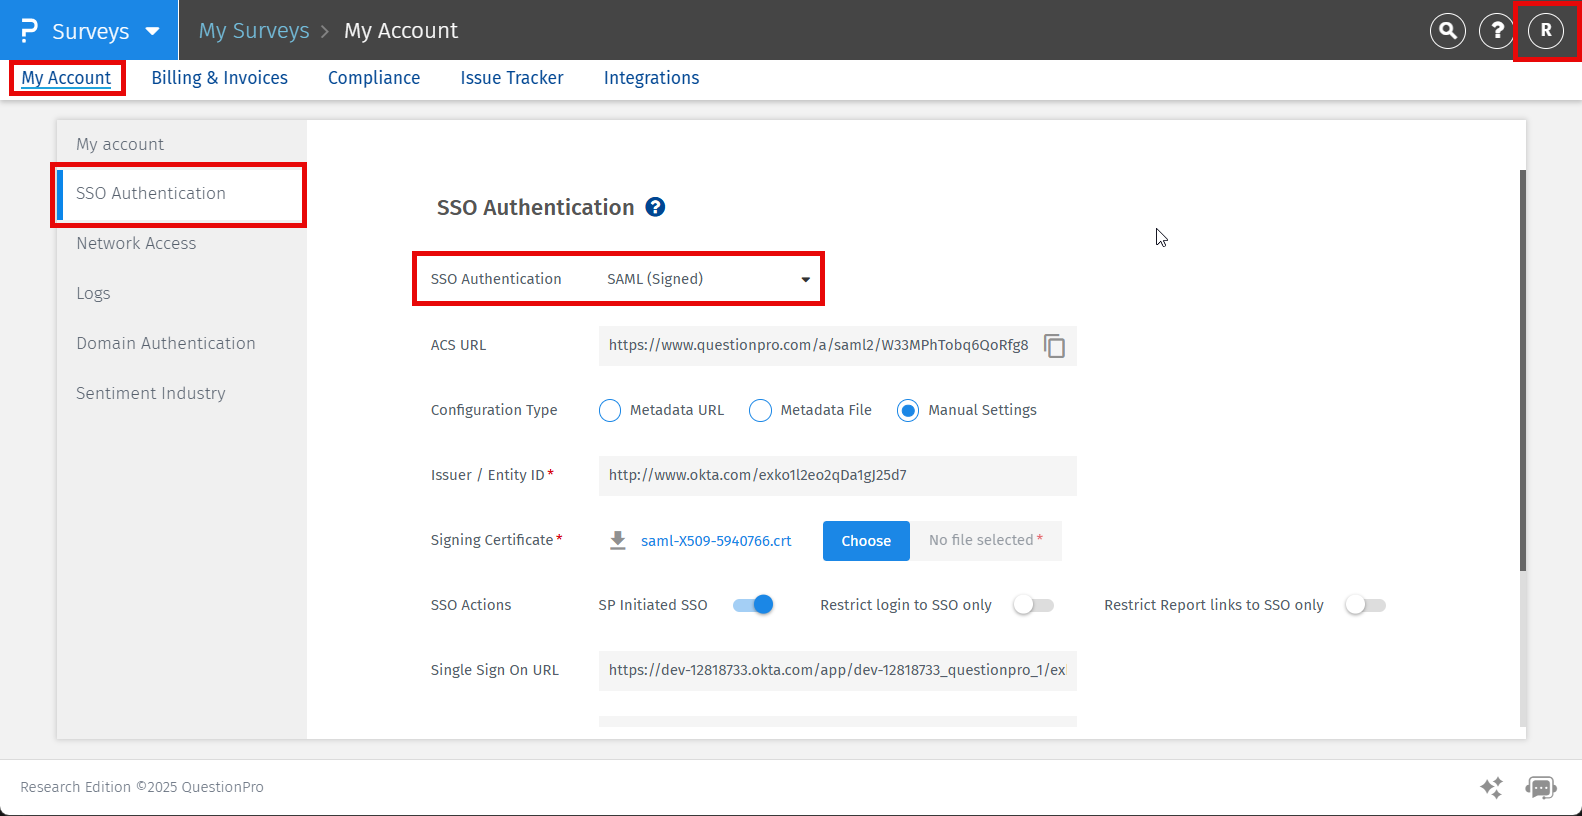Click the SSO Authentication help info icon
The height and width of the screenshot is (816, 1582).
(655, 207)
